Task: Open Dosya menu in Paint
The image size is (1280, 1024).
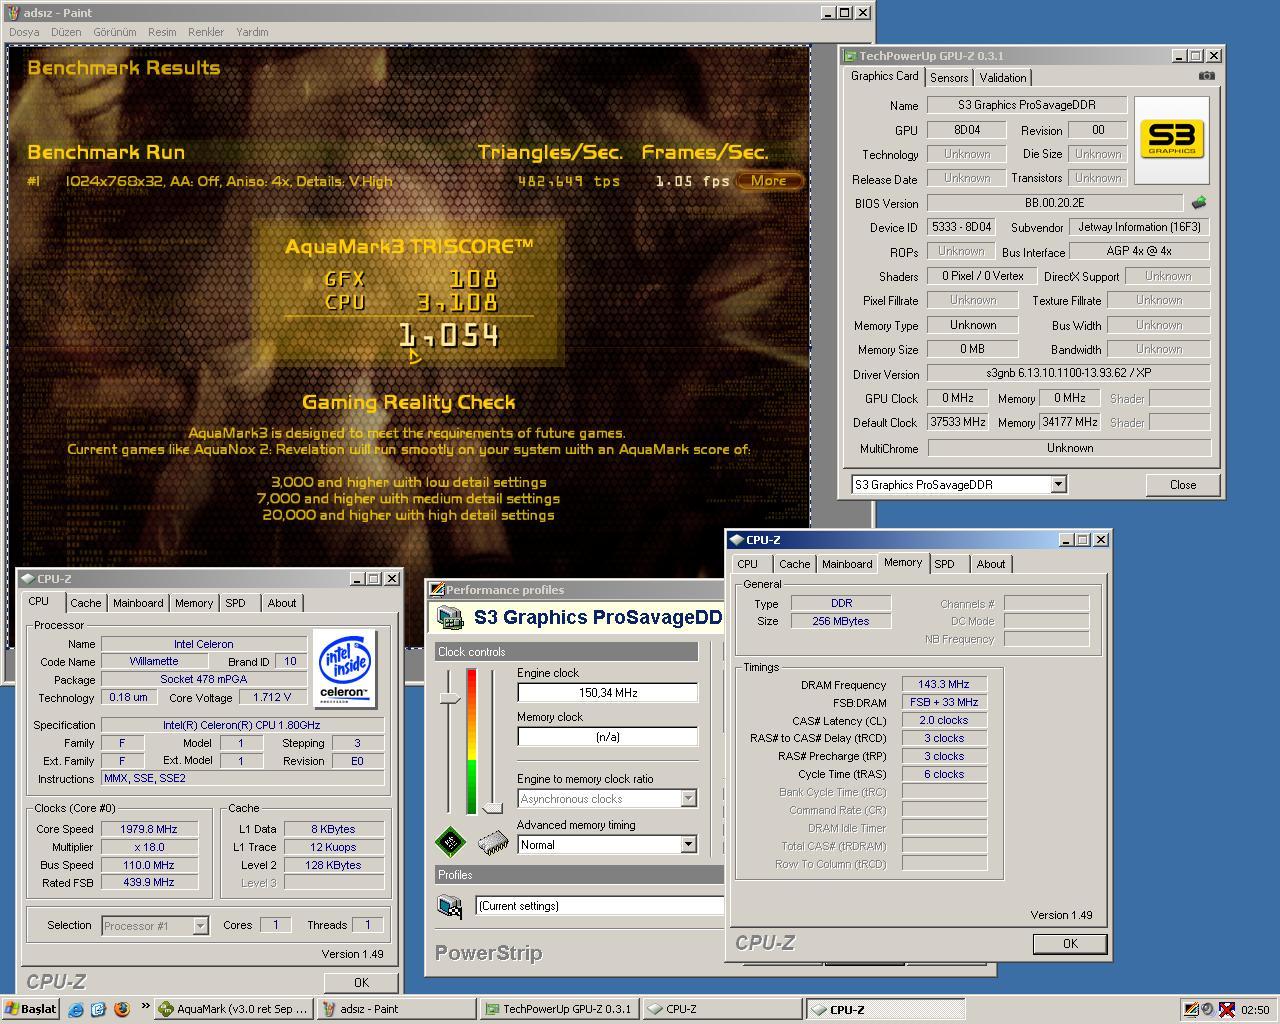Action: pyautogui.click(x=24, y=32)
